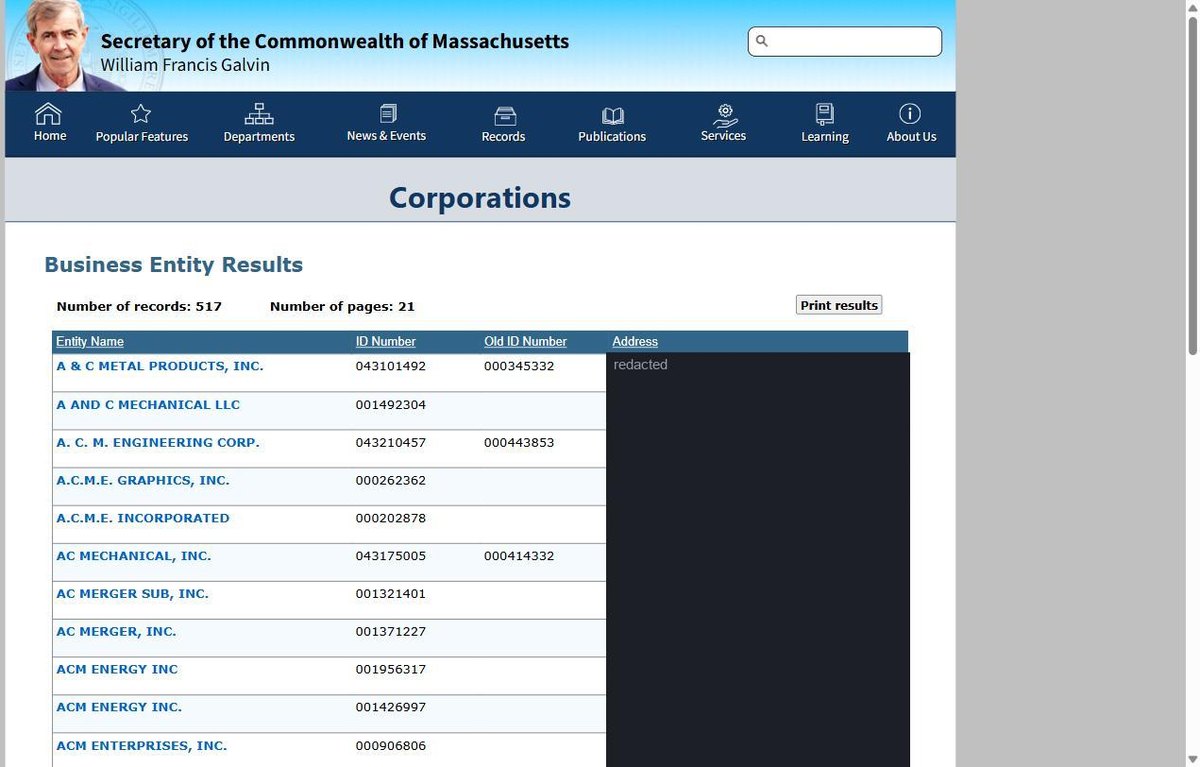Select ID number 001426997

click(391, 707)
